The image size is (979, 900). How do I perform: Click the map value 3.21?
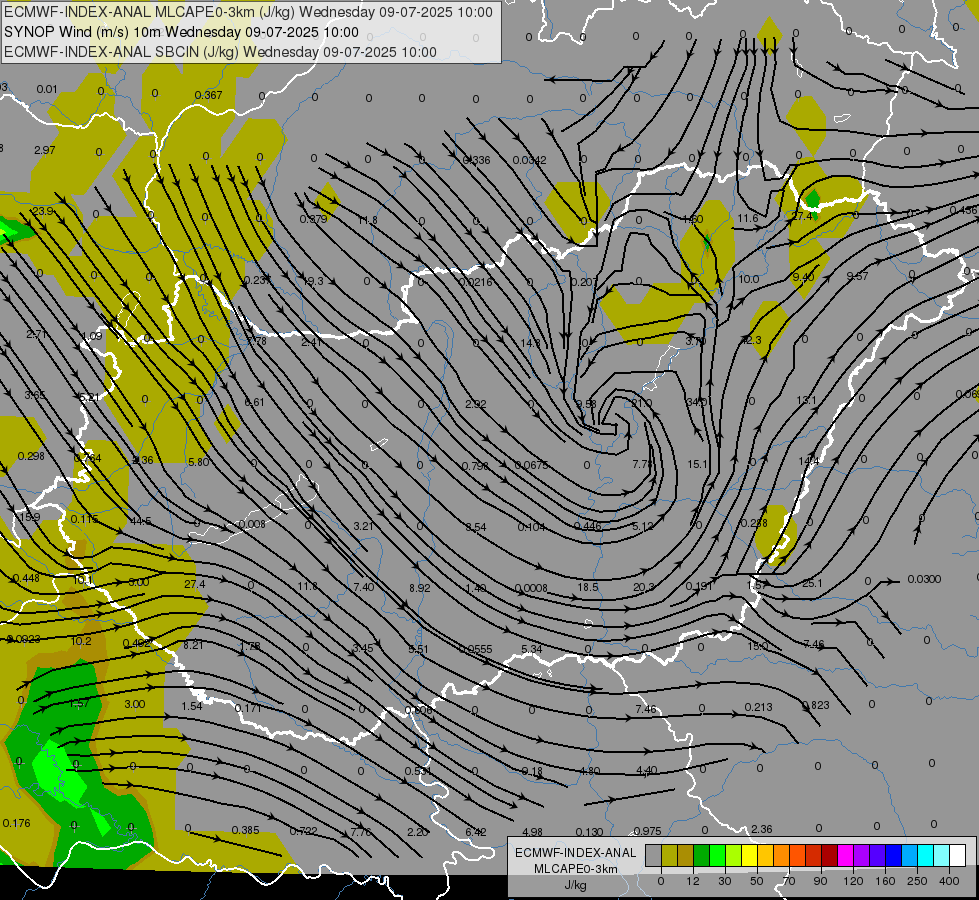tap(363, 526)
